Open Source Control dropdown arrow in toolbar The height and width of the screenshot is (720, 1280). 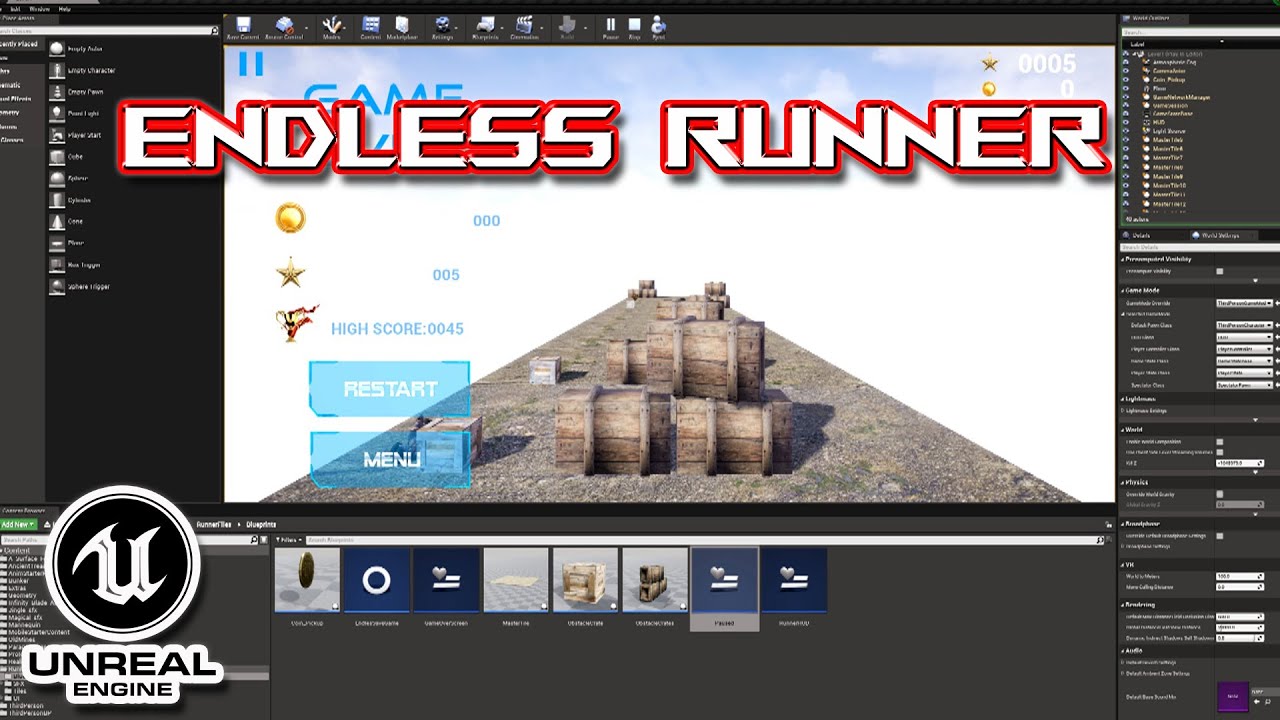tap(309, 26)
